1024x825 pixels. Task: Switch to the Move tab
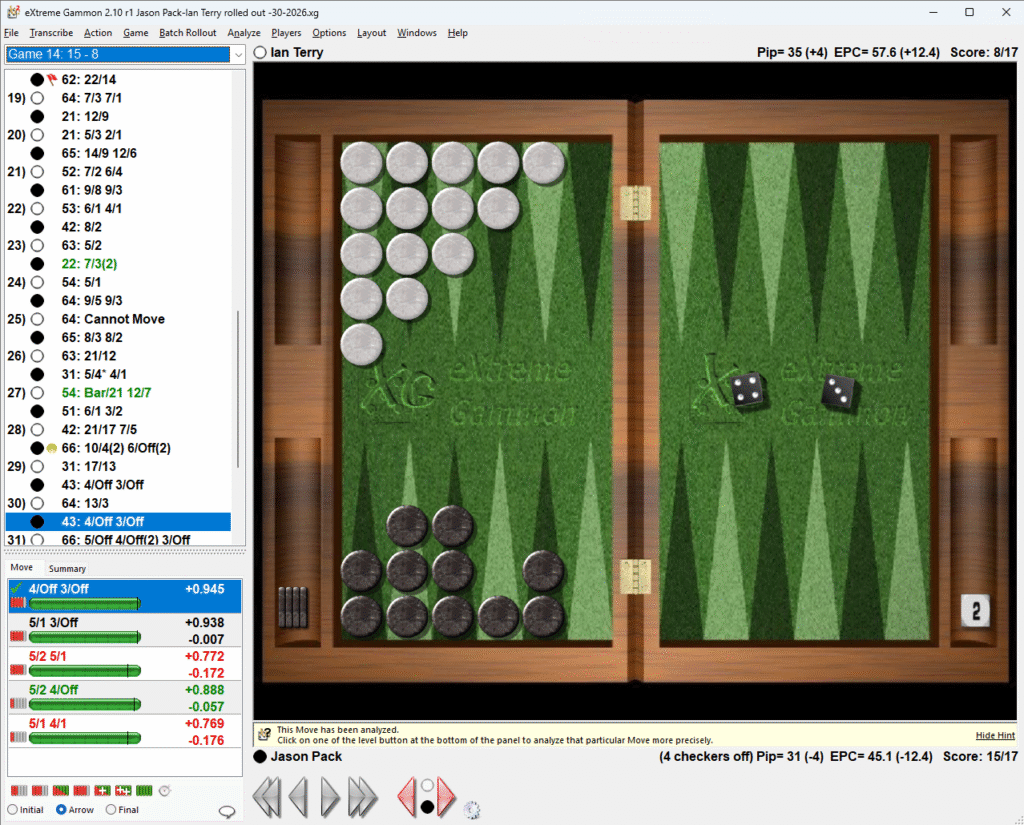tap(22, 568)
